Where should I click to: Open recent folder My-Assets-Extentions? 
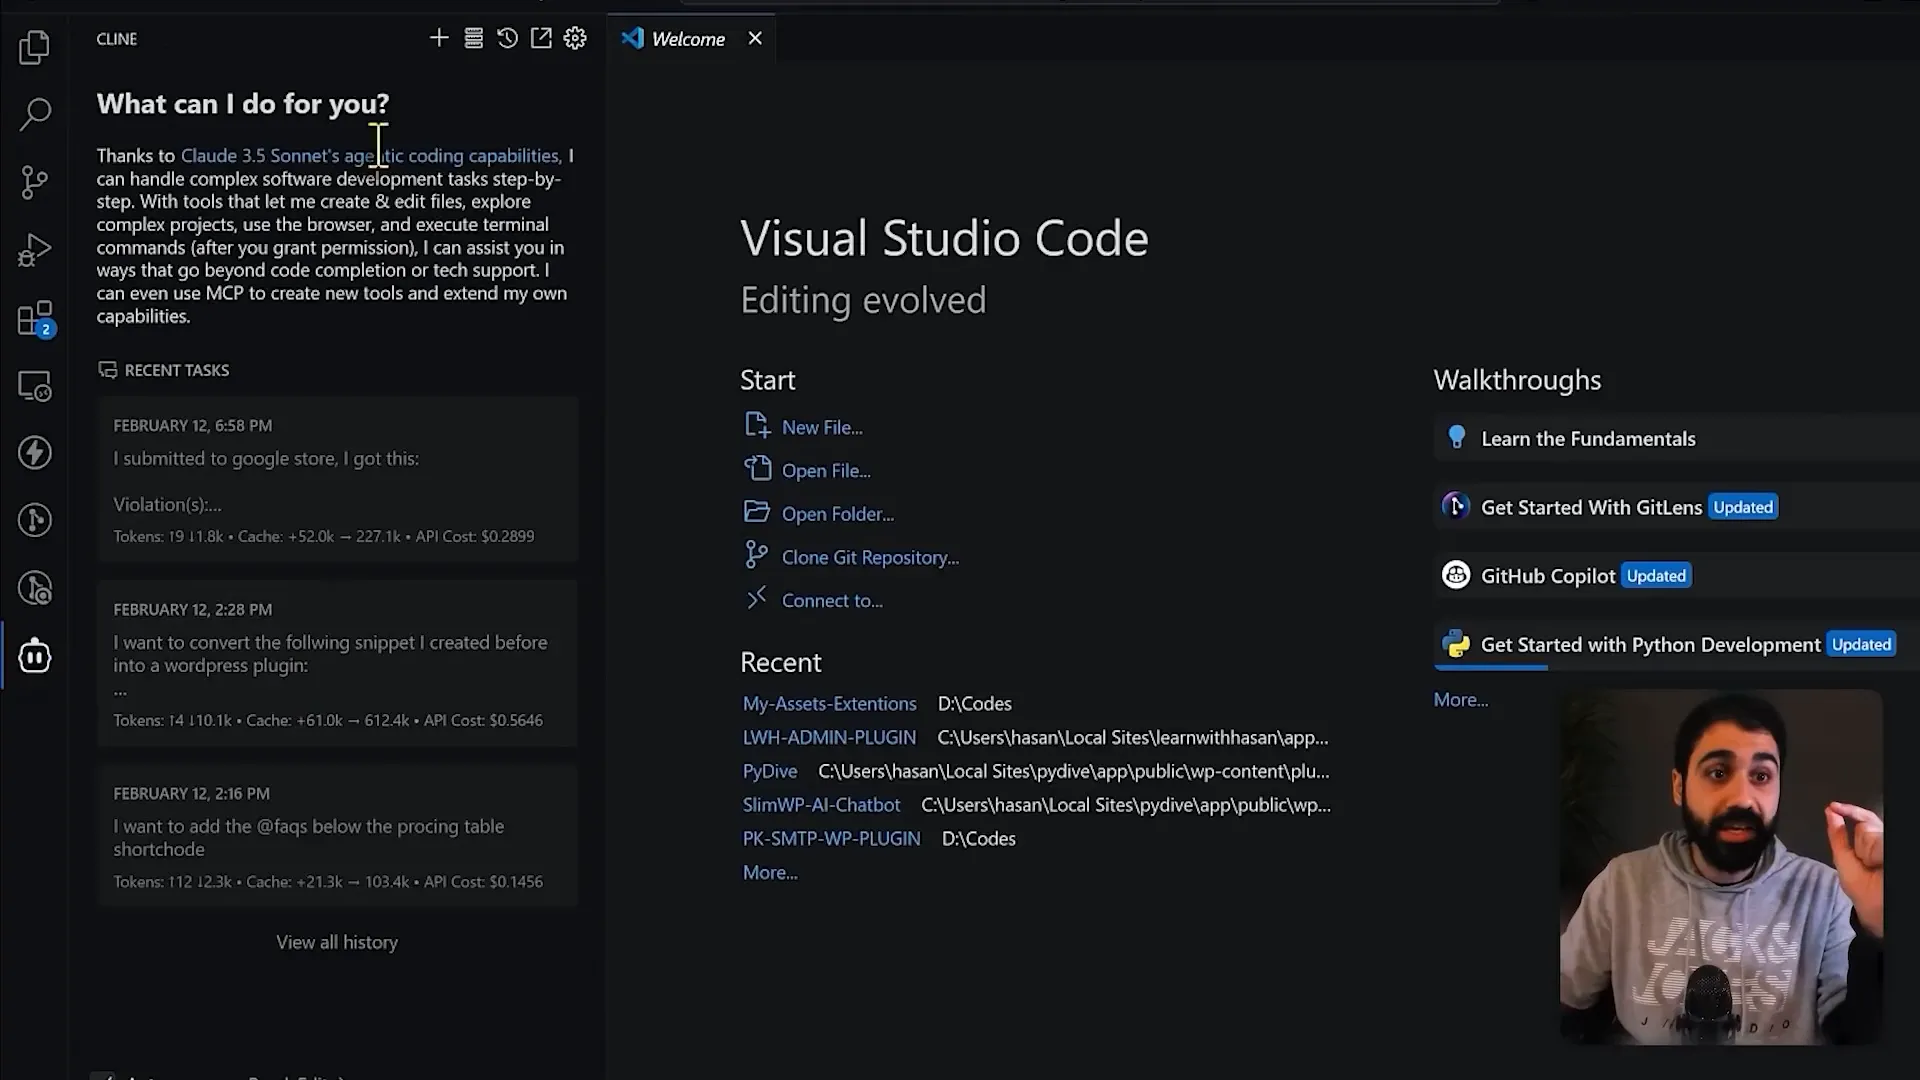point(829,704)
